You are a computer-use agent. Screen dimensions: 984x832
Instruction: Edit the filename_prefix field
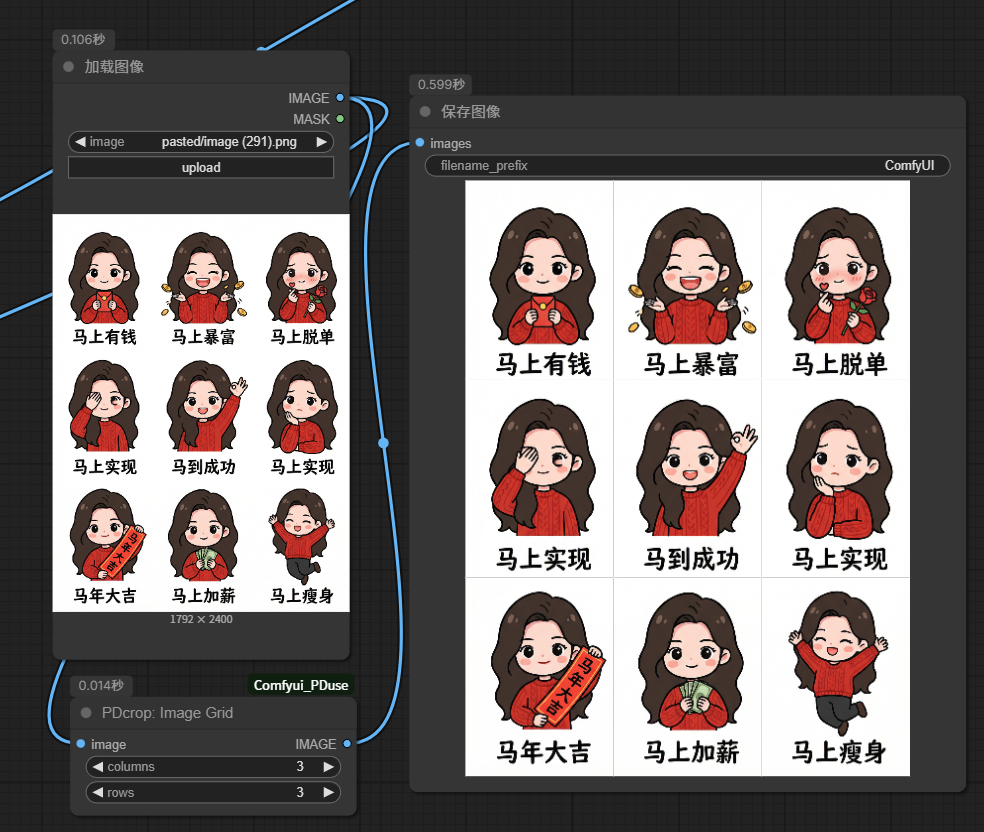pyautogui.click(x=687, y=166)
